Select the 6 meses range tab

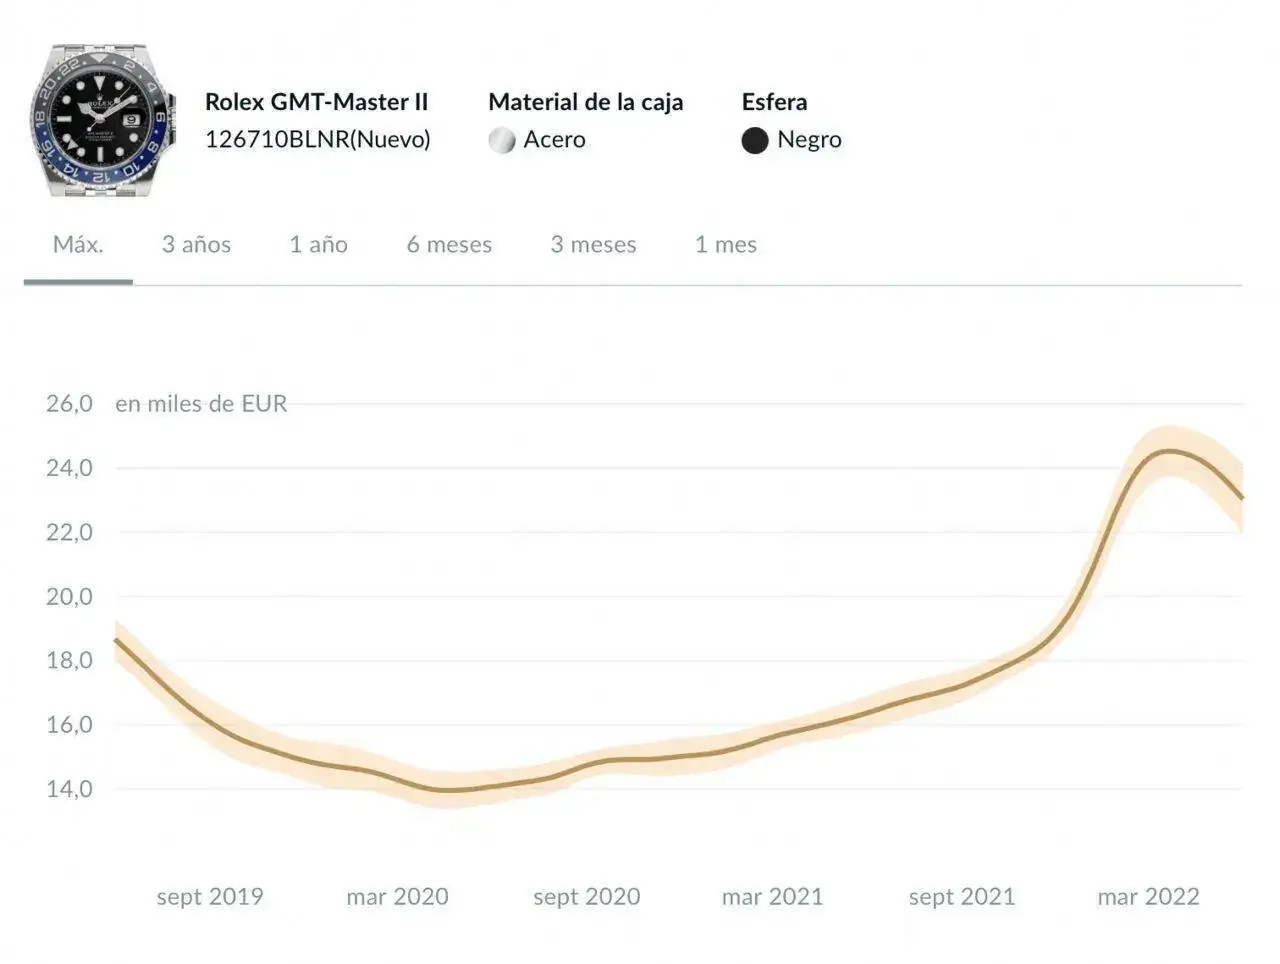pyautogui.click(x=449, y=245)
